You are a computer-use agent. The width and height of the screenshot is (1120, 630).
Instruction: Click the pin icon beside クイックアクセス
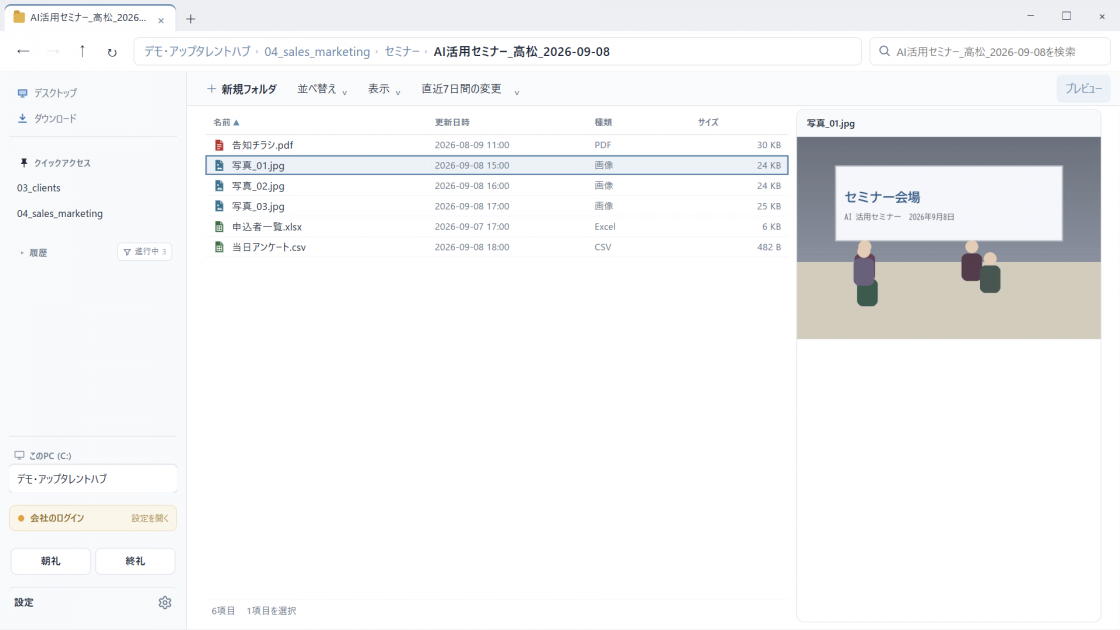click(24, 163)
